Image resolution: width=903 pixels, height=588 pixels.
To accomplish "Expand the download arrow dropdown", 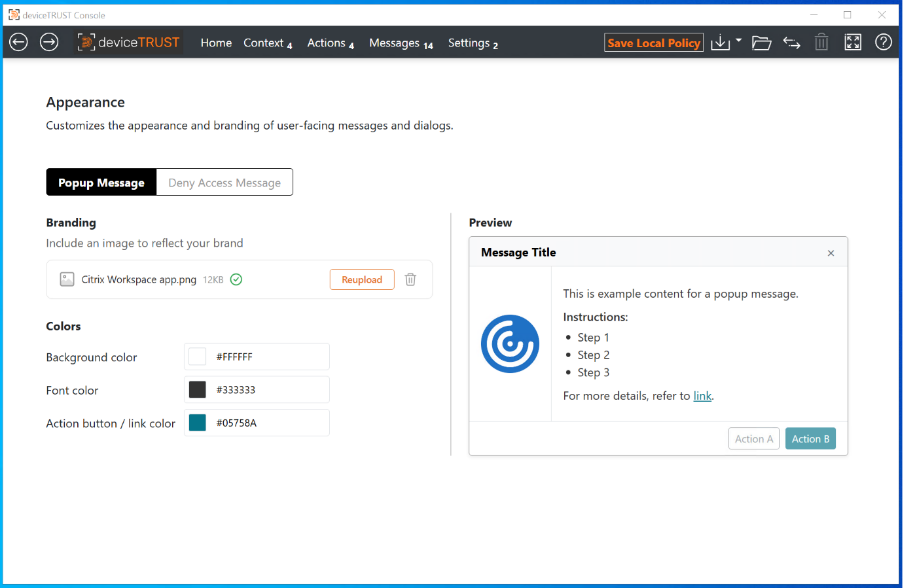I will point(738,40).
